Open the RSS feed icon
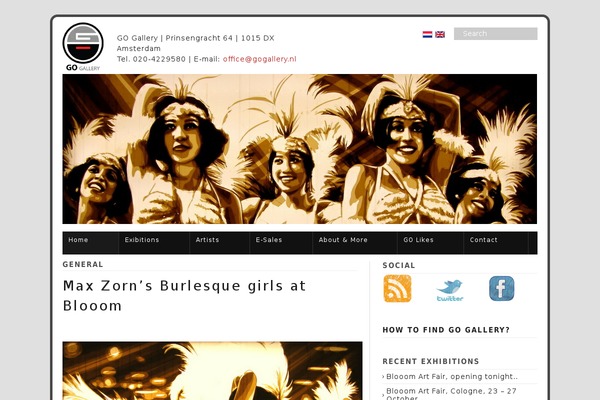600x400 pixels. (x=397, y=289)
